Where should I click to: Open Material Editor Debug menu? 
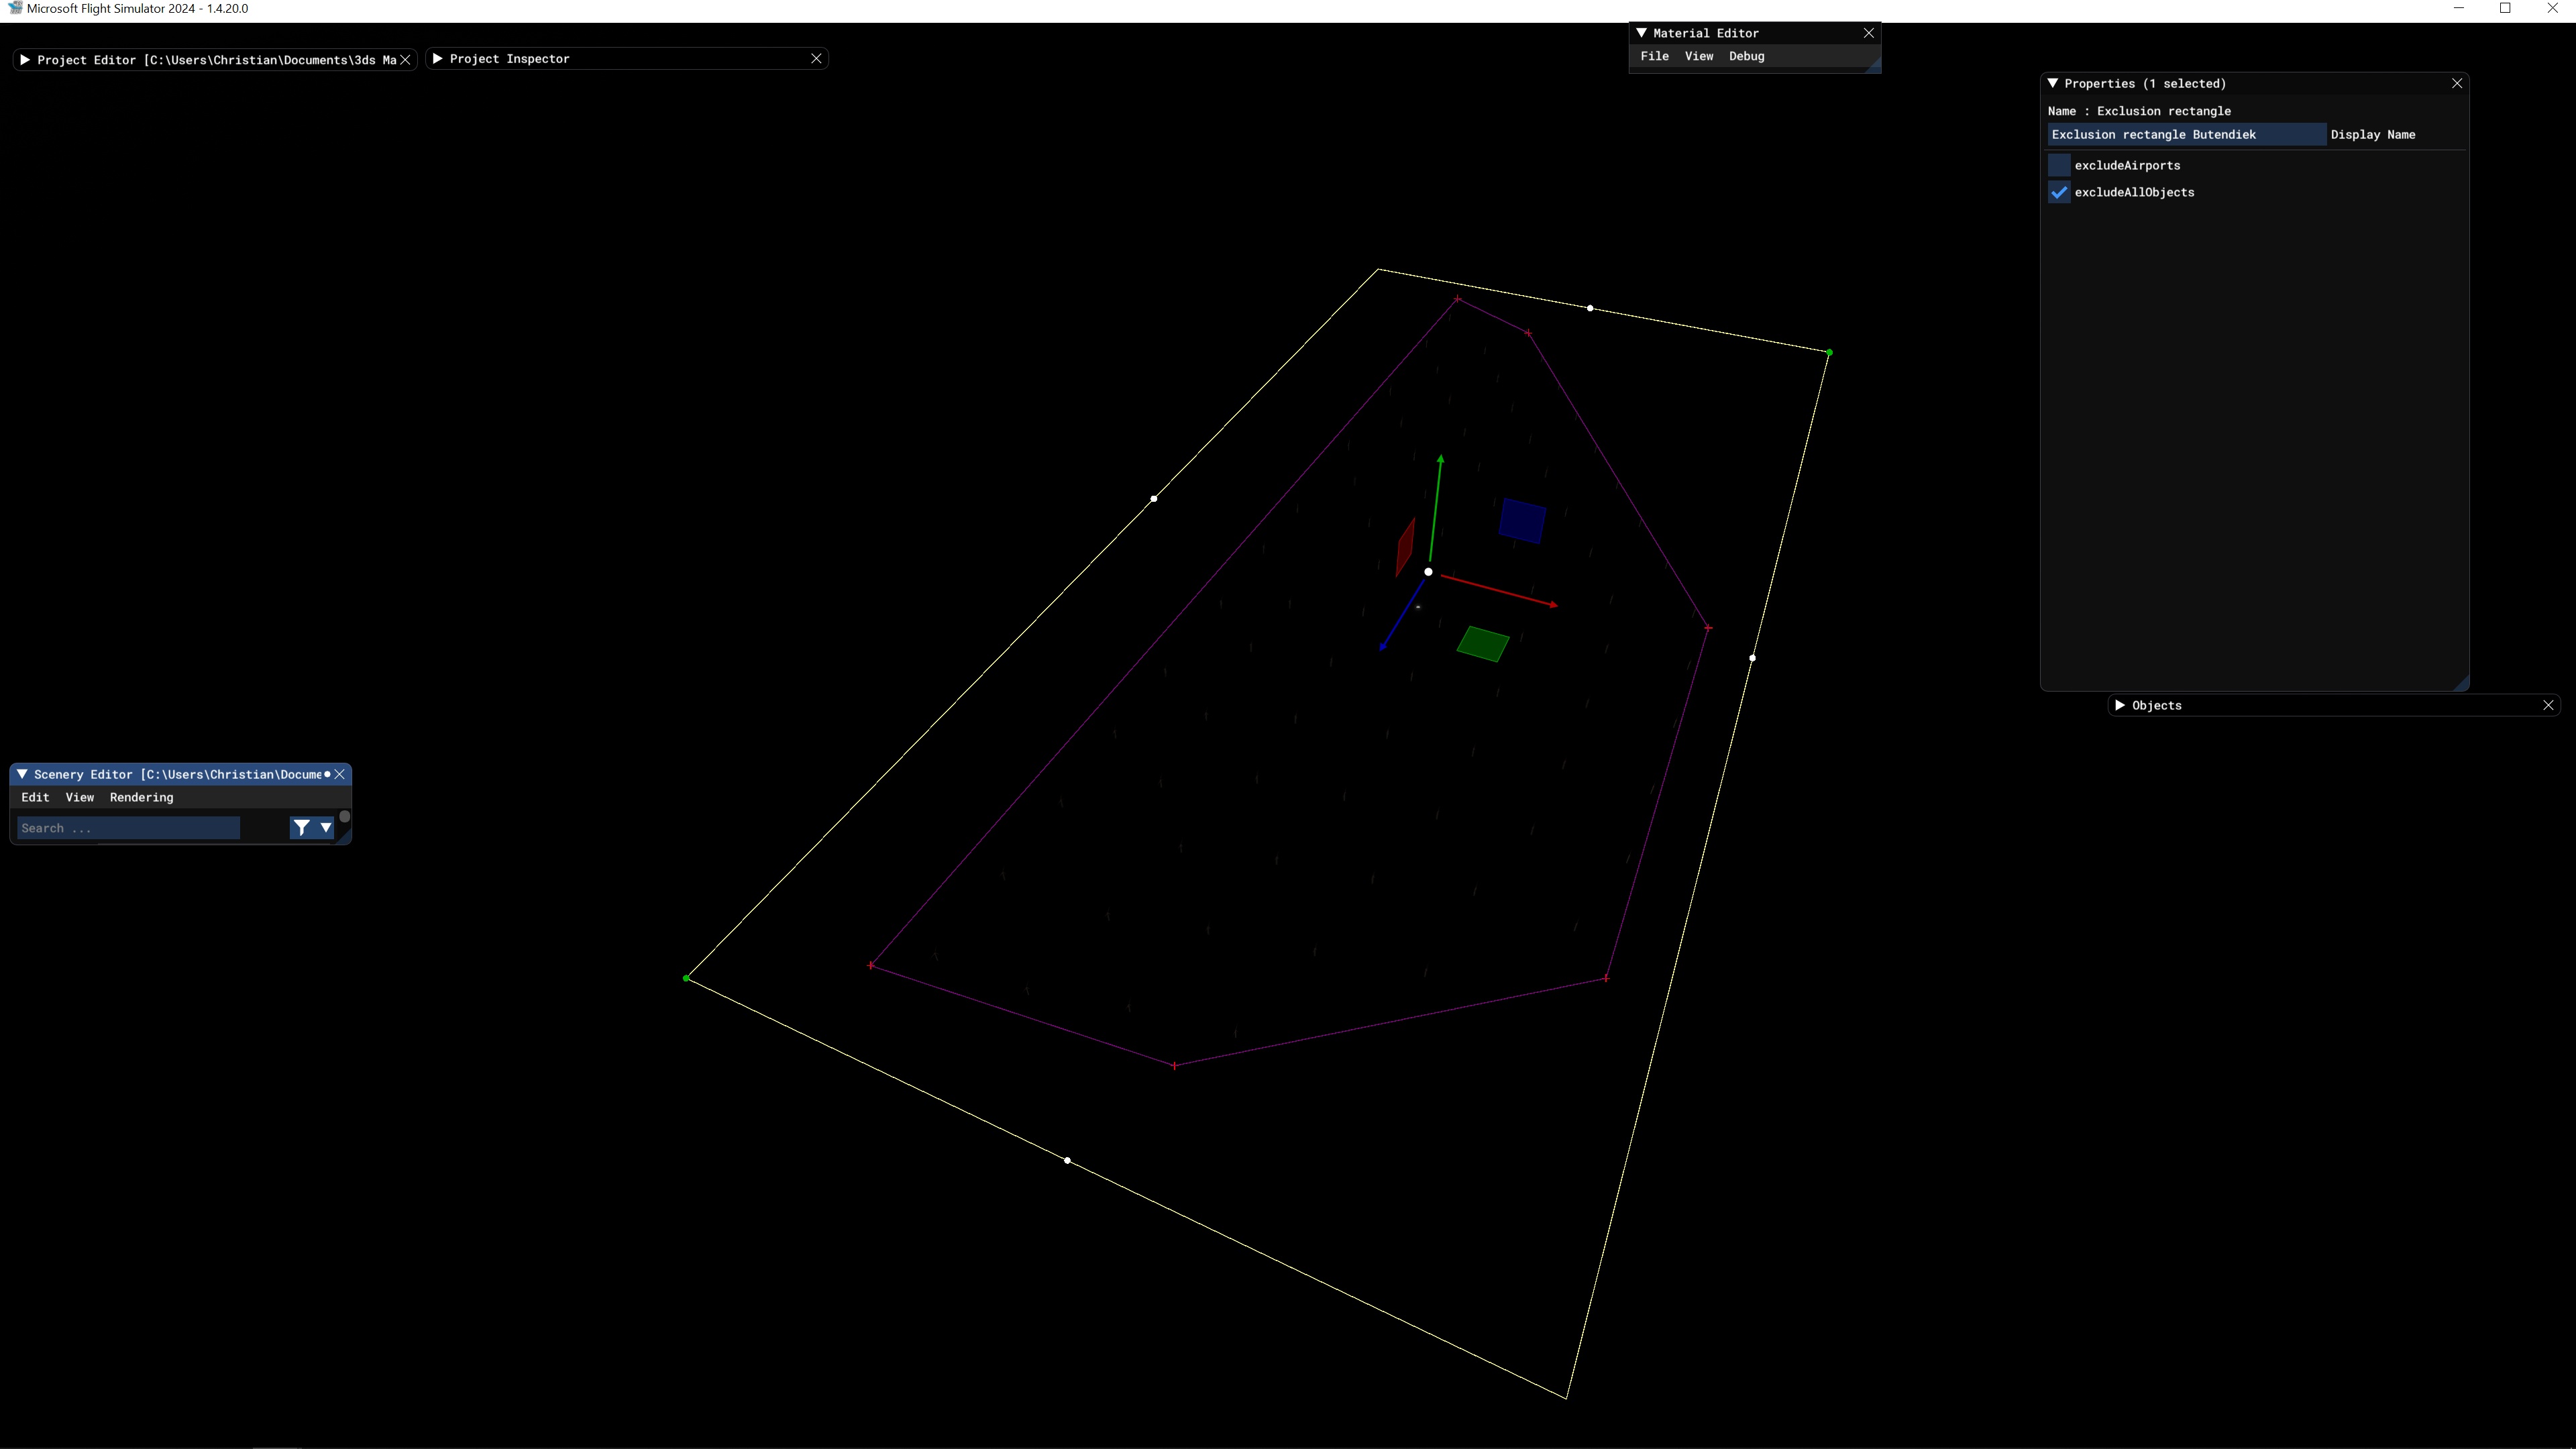(1746, 56)
